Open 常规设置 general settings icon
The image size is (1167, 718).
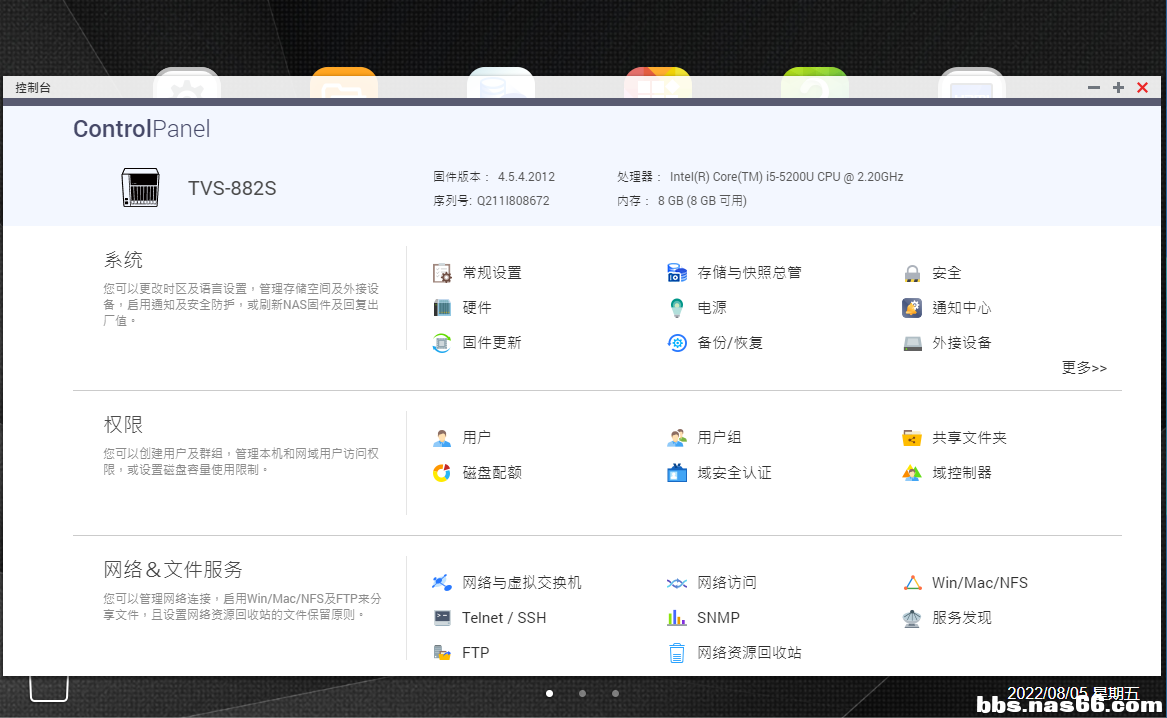442,273
